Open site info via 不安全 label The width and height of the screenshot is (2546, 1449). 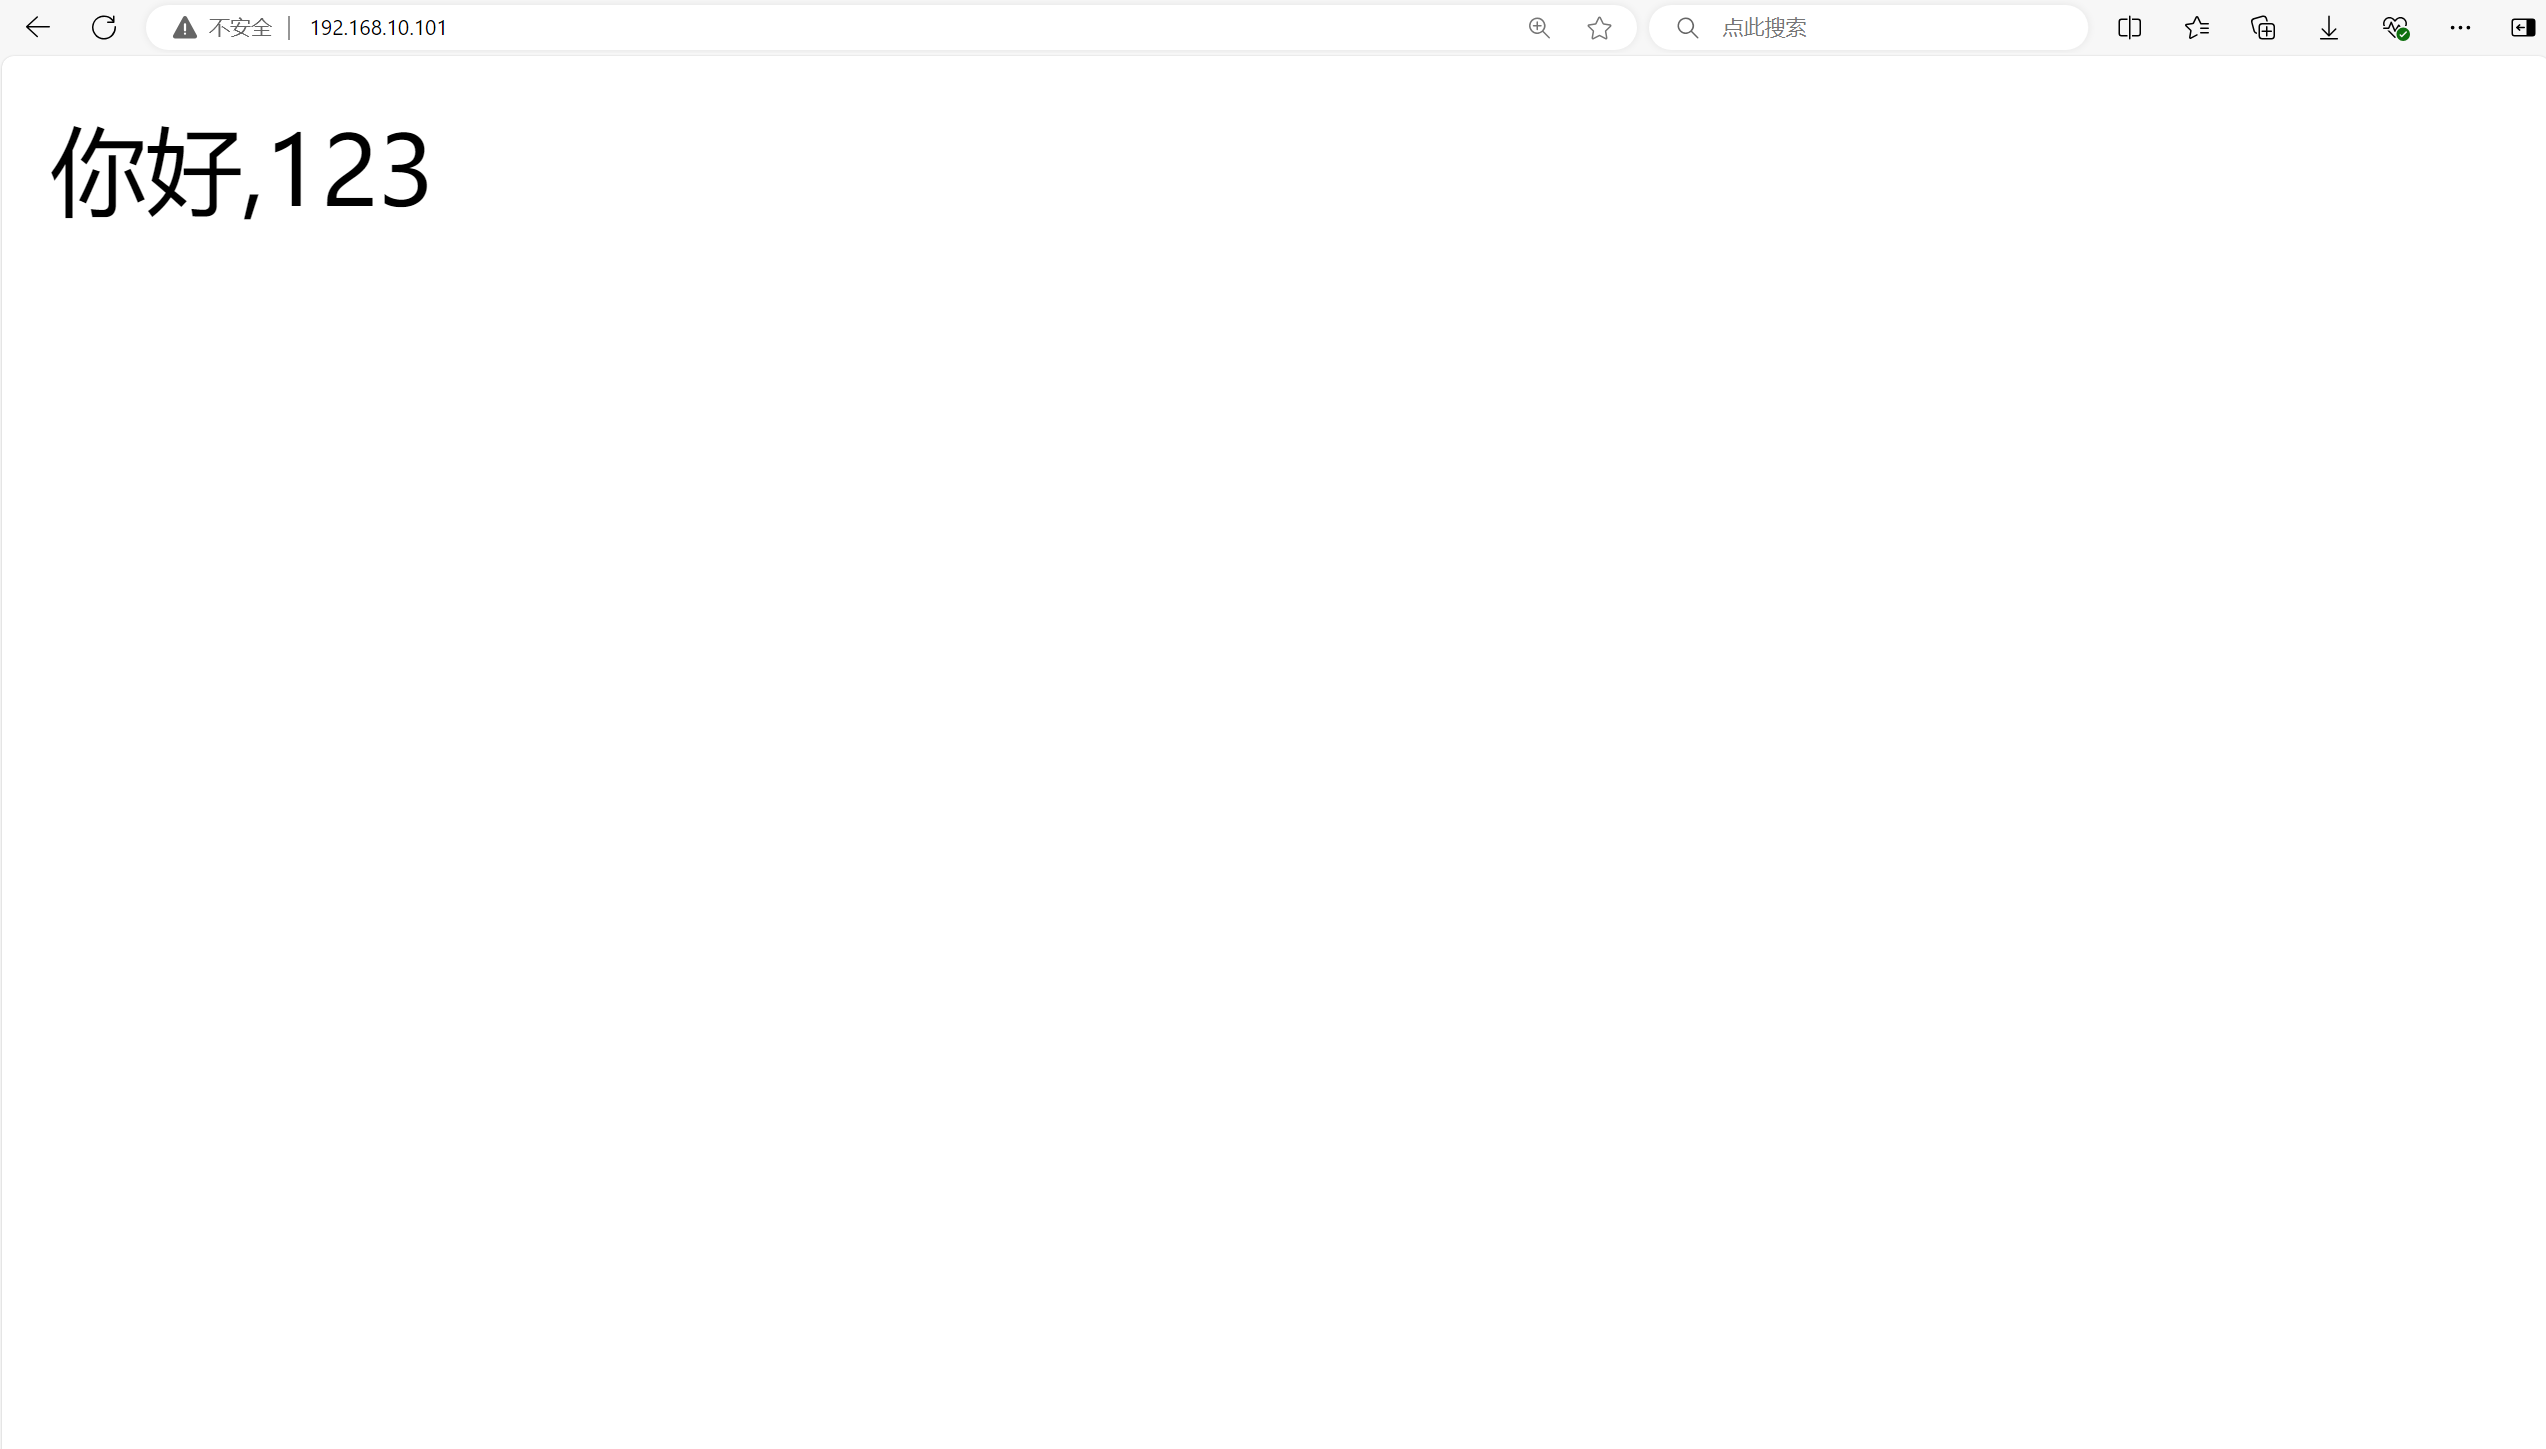pos(240,28)
